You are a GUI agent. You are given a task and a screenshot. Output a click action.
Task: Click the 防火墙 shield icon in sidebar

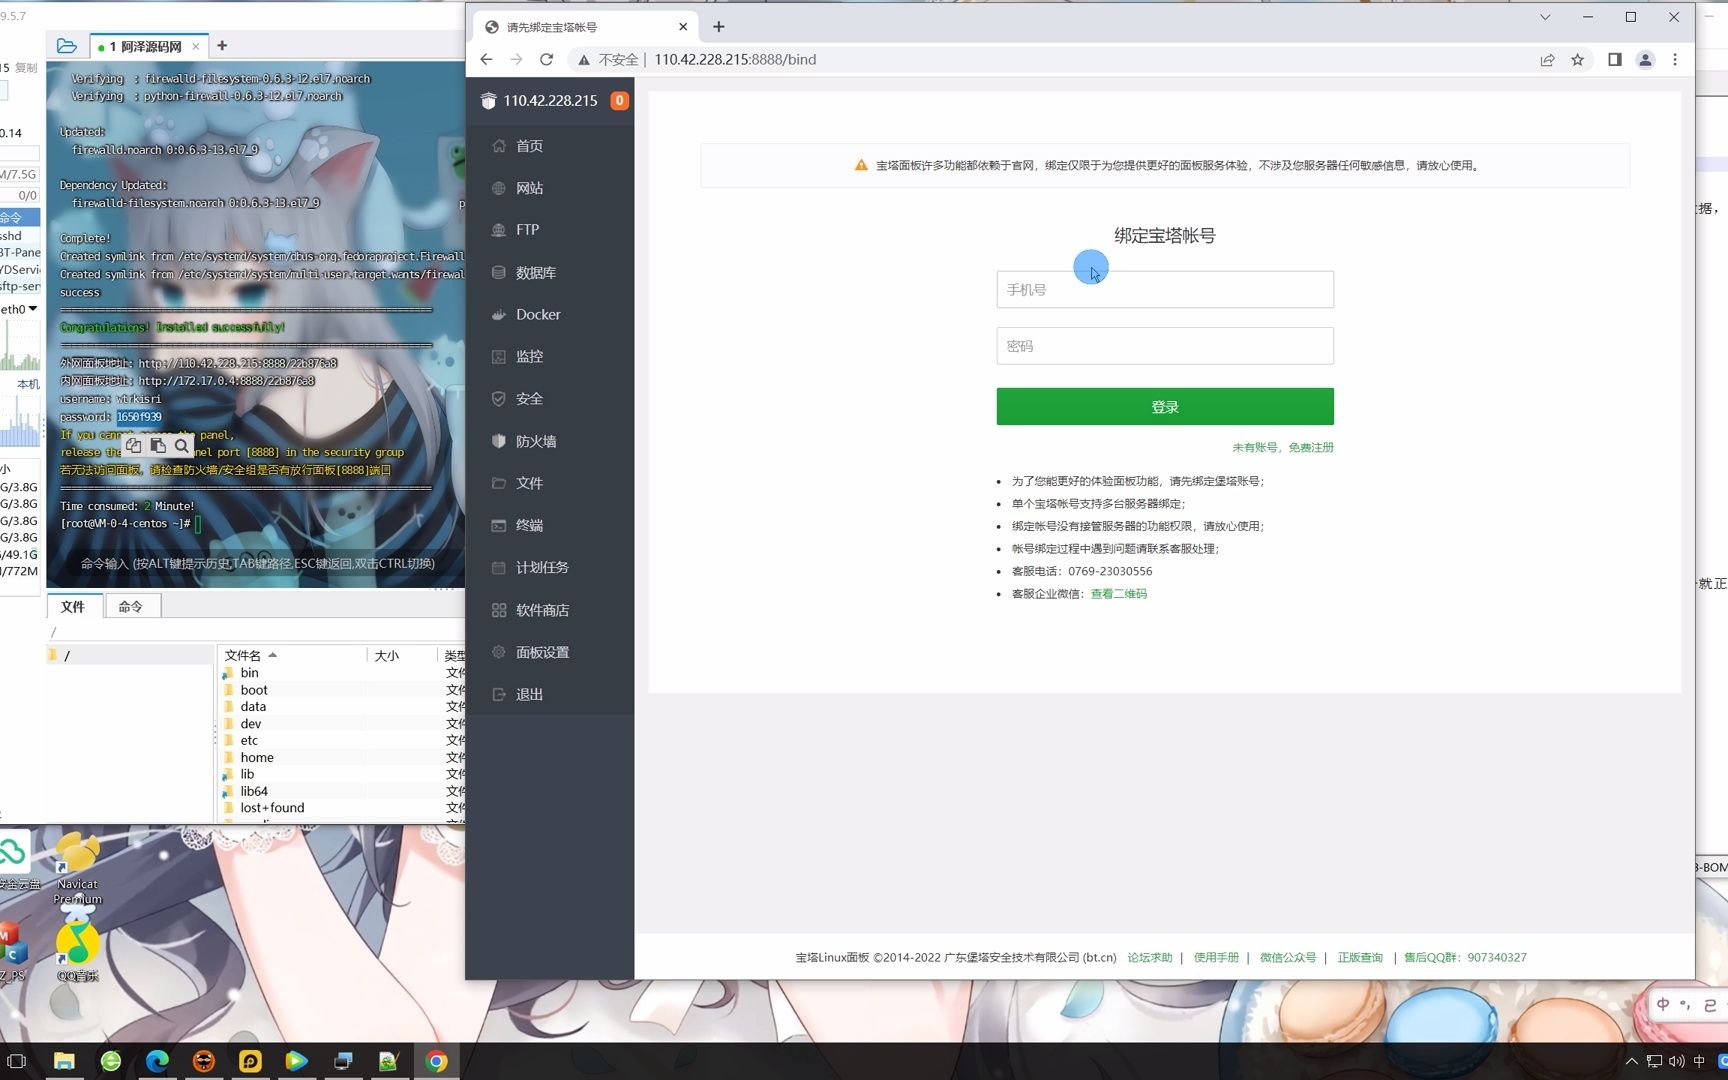coord(499,441)
